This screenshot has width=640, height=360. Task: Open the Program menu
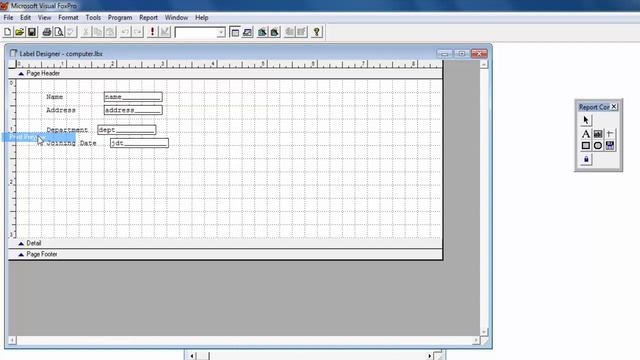(x=120, y=18)
